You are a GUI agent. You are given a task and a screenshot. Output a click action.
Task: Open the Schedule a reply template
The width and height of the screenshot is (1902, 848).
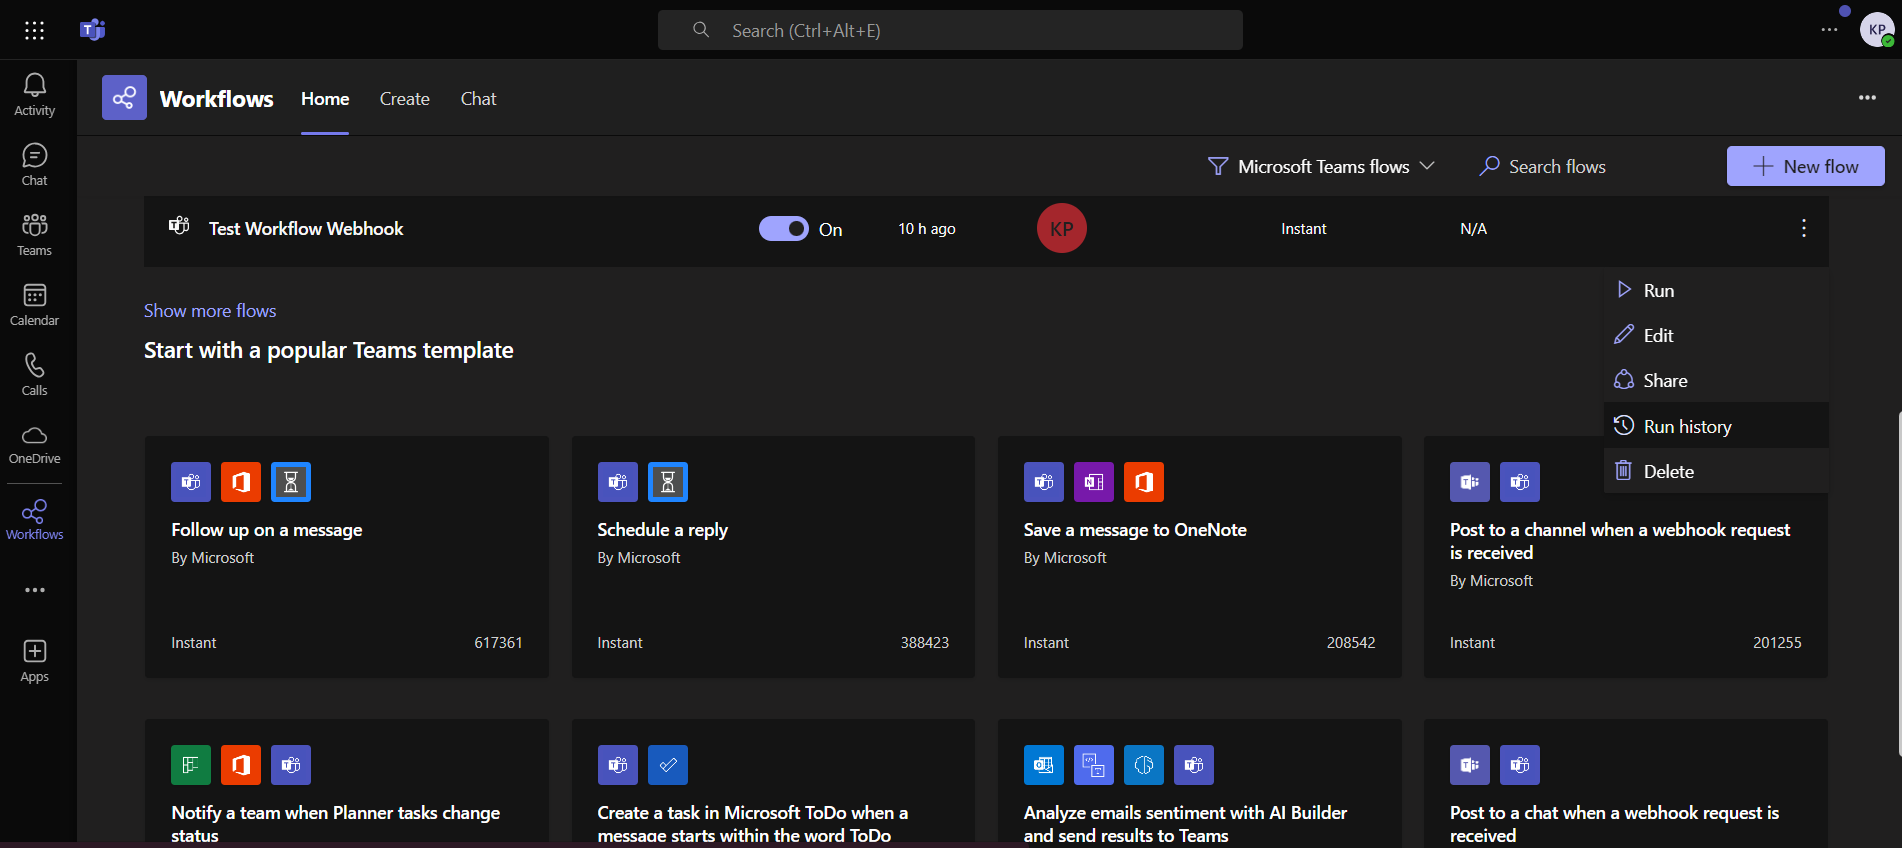point(773,557)
